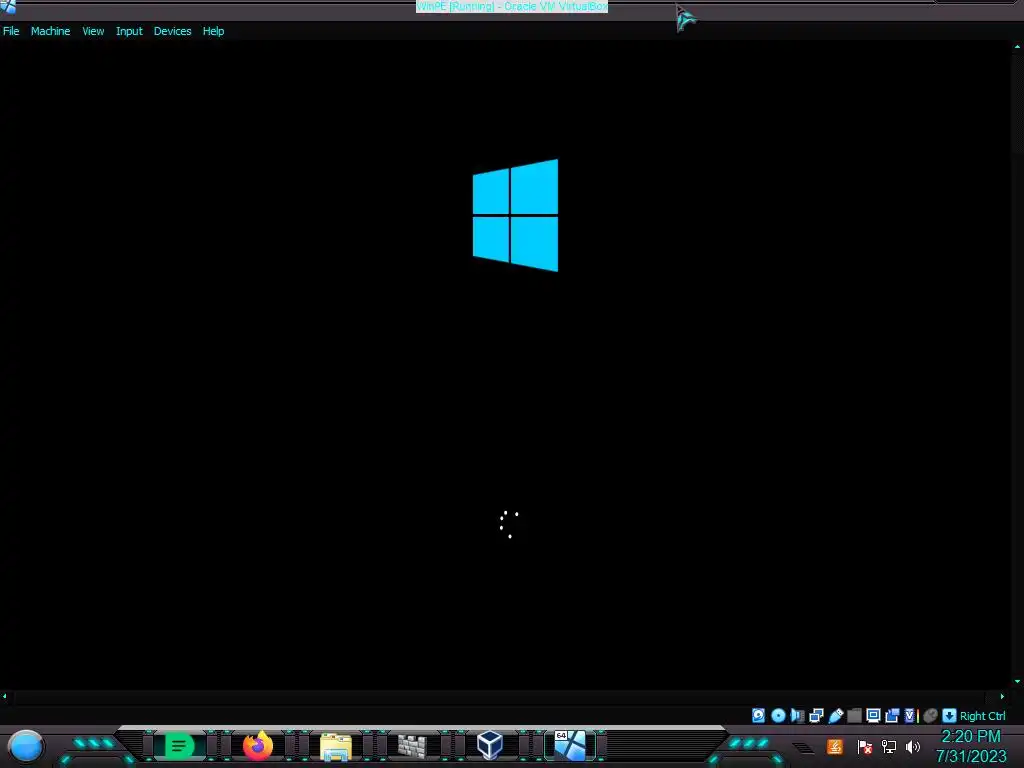Screen dimensions: 1024x768
Task: Click the USB devices status icon
Action: coord(835,716)
